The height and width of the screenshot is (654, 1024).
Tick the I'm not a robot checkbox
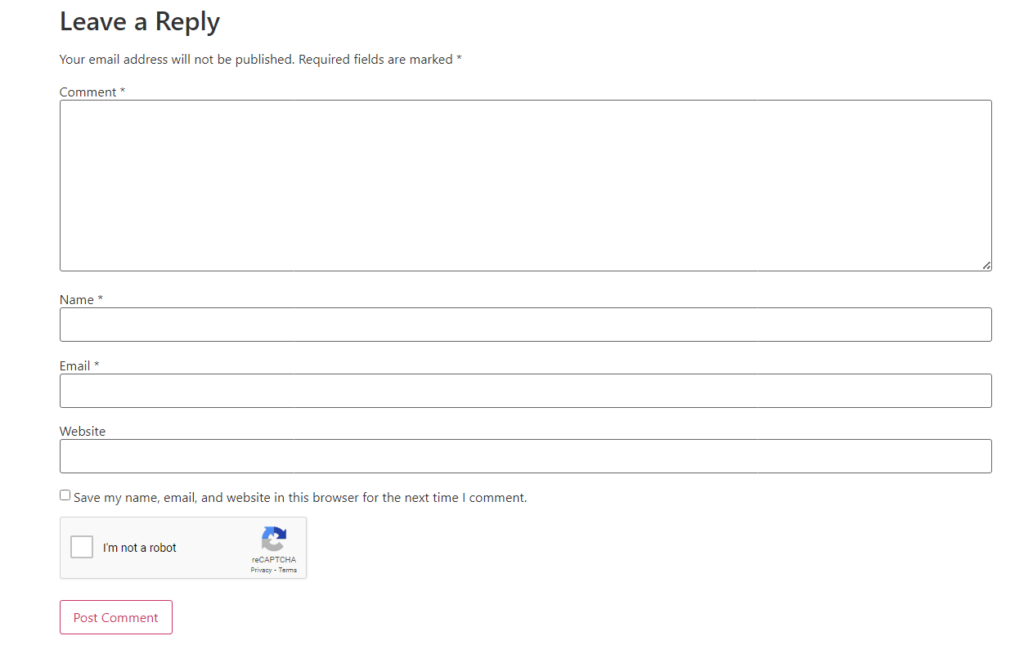pos(82,547)
